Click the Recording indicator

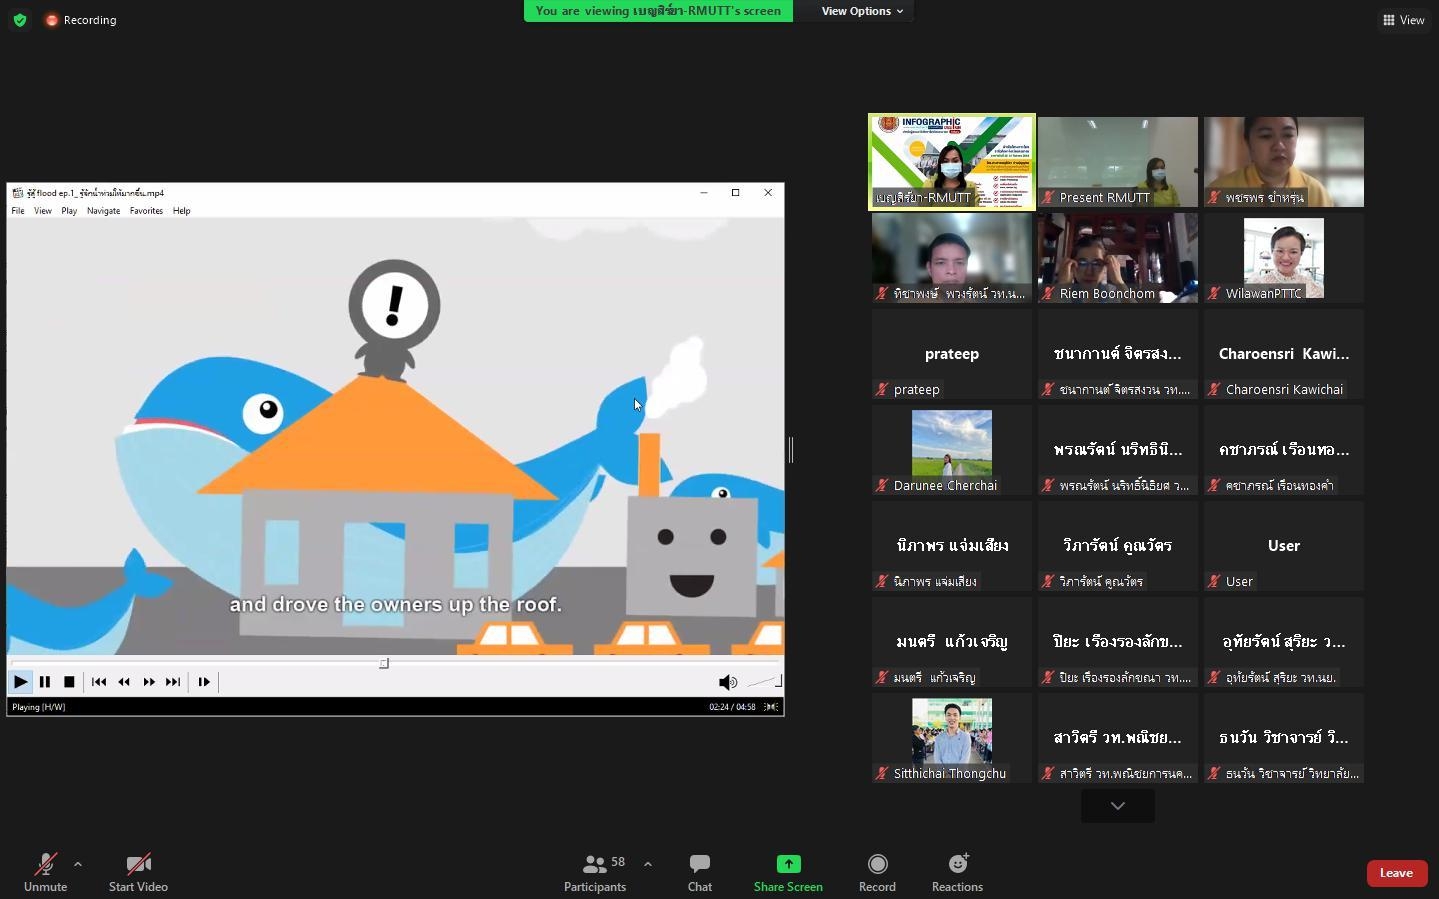pos(81,20)
